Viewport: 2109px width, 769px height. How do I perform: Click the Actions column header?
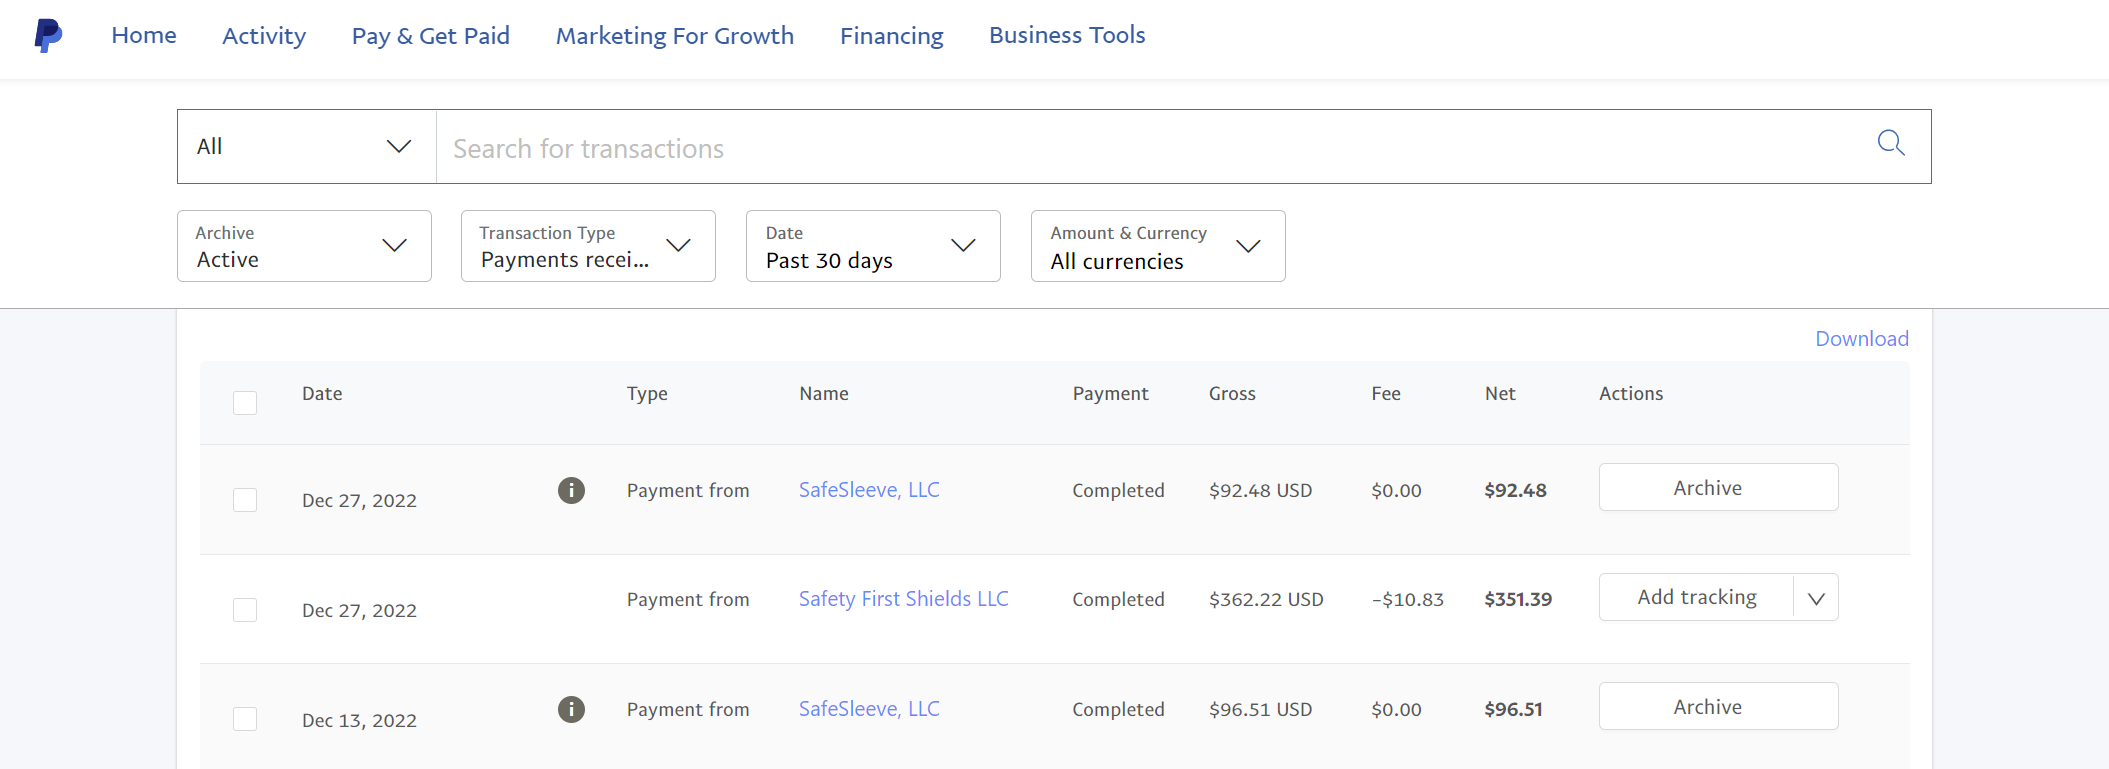[1631, 394]
